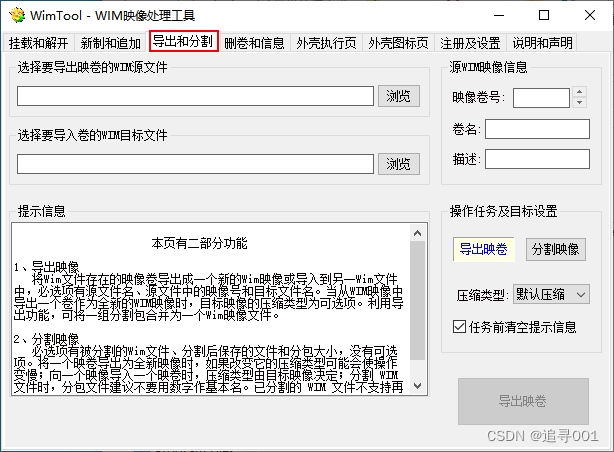This screenshot has height=452, width=614.
Task: Click the 映像卷号 number field
Action: [541, 98]
